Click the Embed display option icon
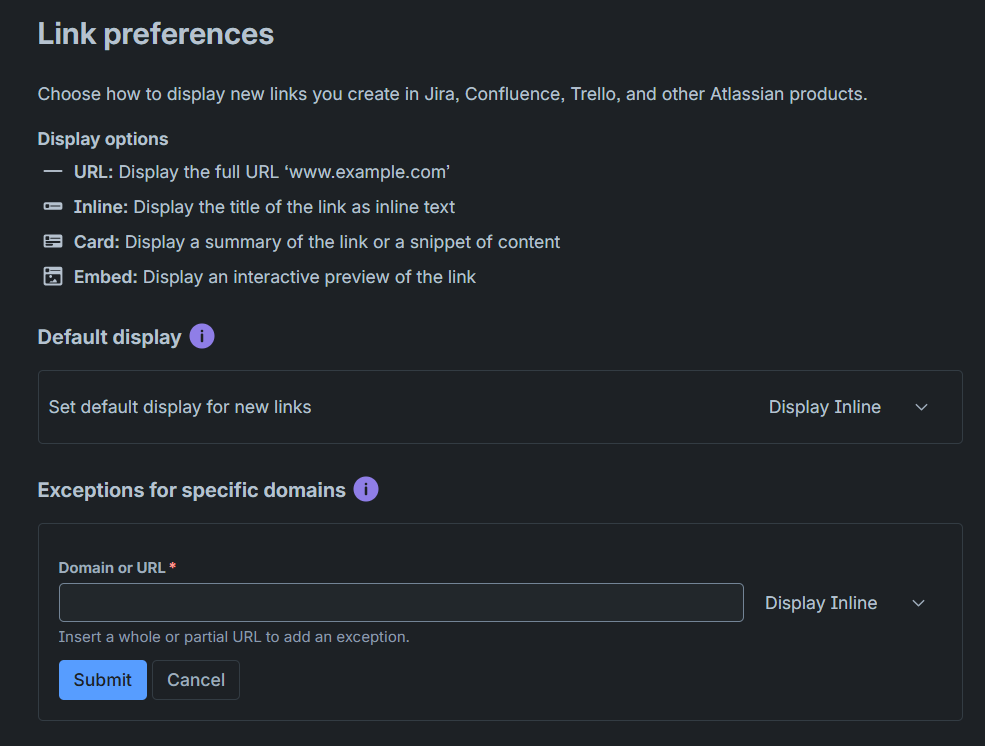 click(x=53, y=277)
